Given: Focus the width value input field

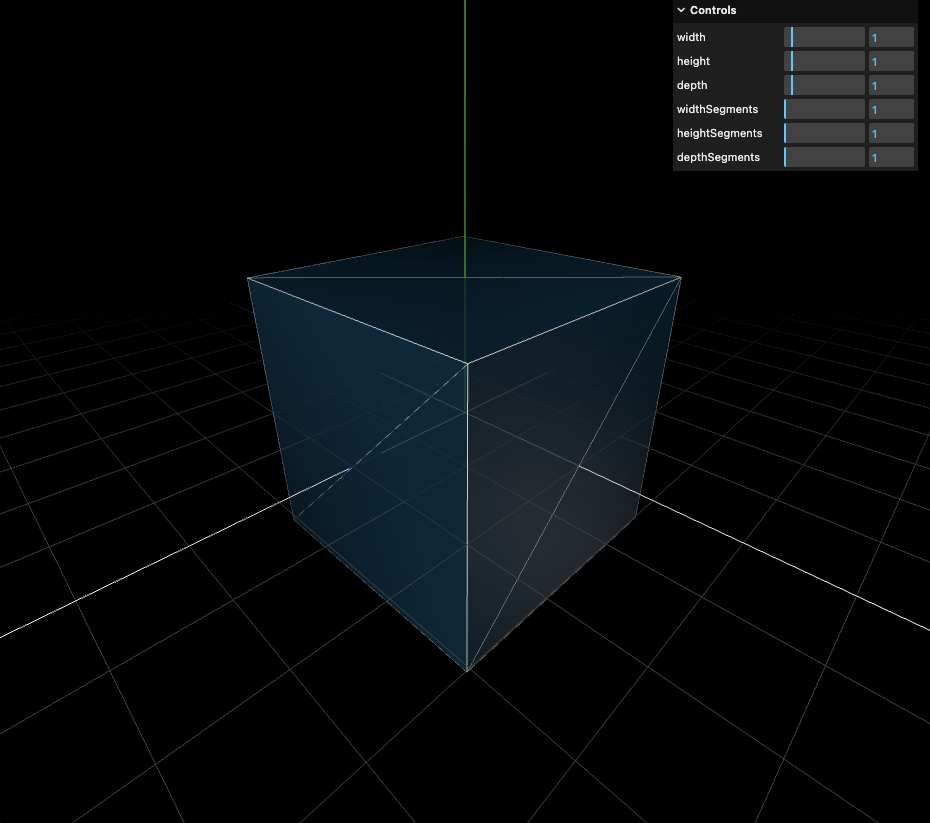Looking at the screenshot, I should click(891, 37).
